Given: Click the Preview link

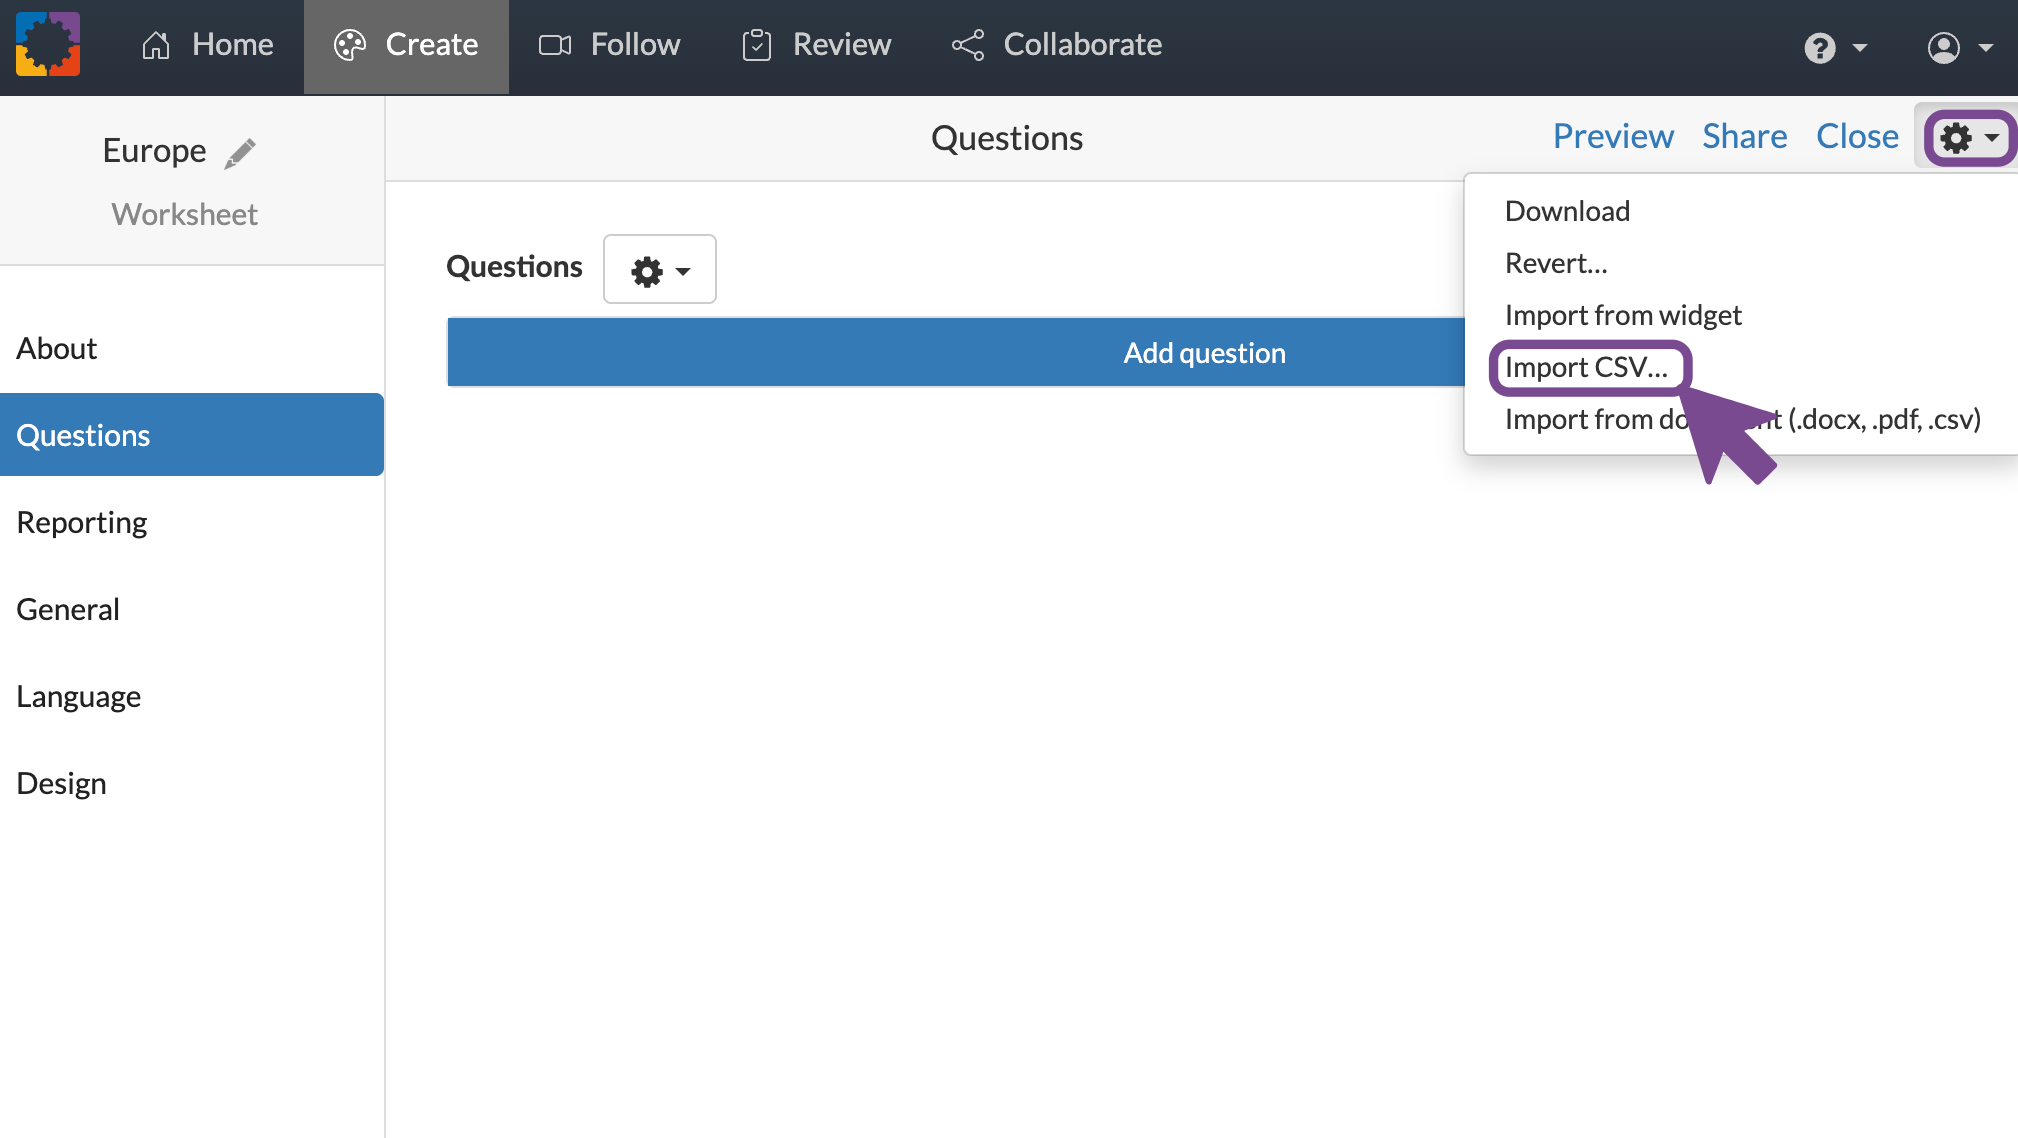Looking at the screenshot, I should (1613, 136).
